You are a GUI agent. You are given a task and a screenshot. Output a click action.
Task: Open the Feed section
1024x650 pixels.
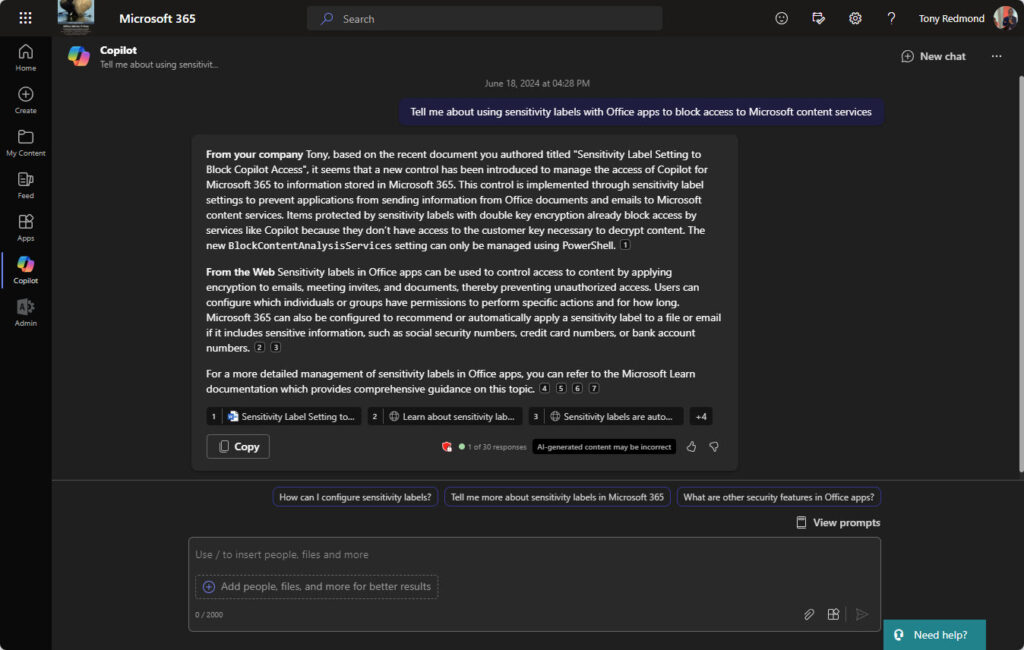click(x=25, y=185)
